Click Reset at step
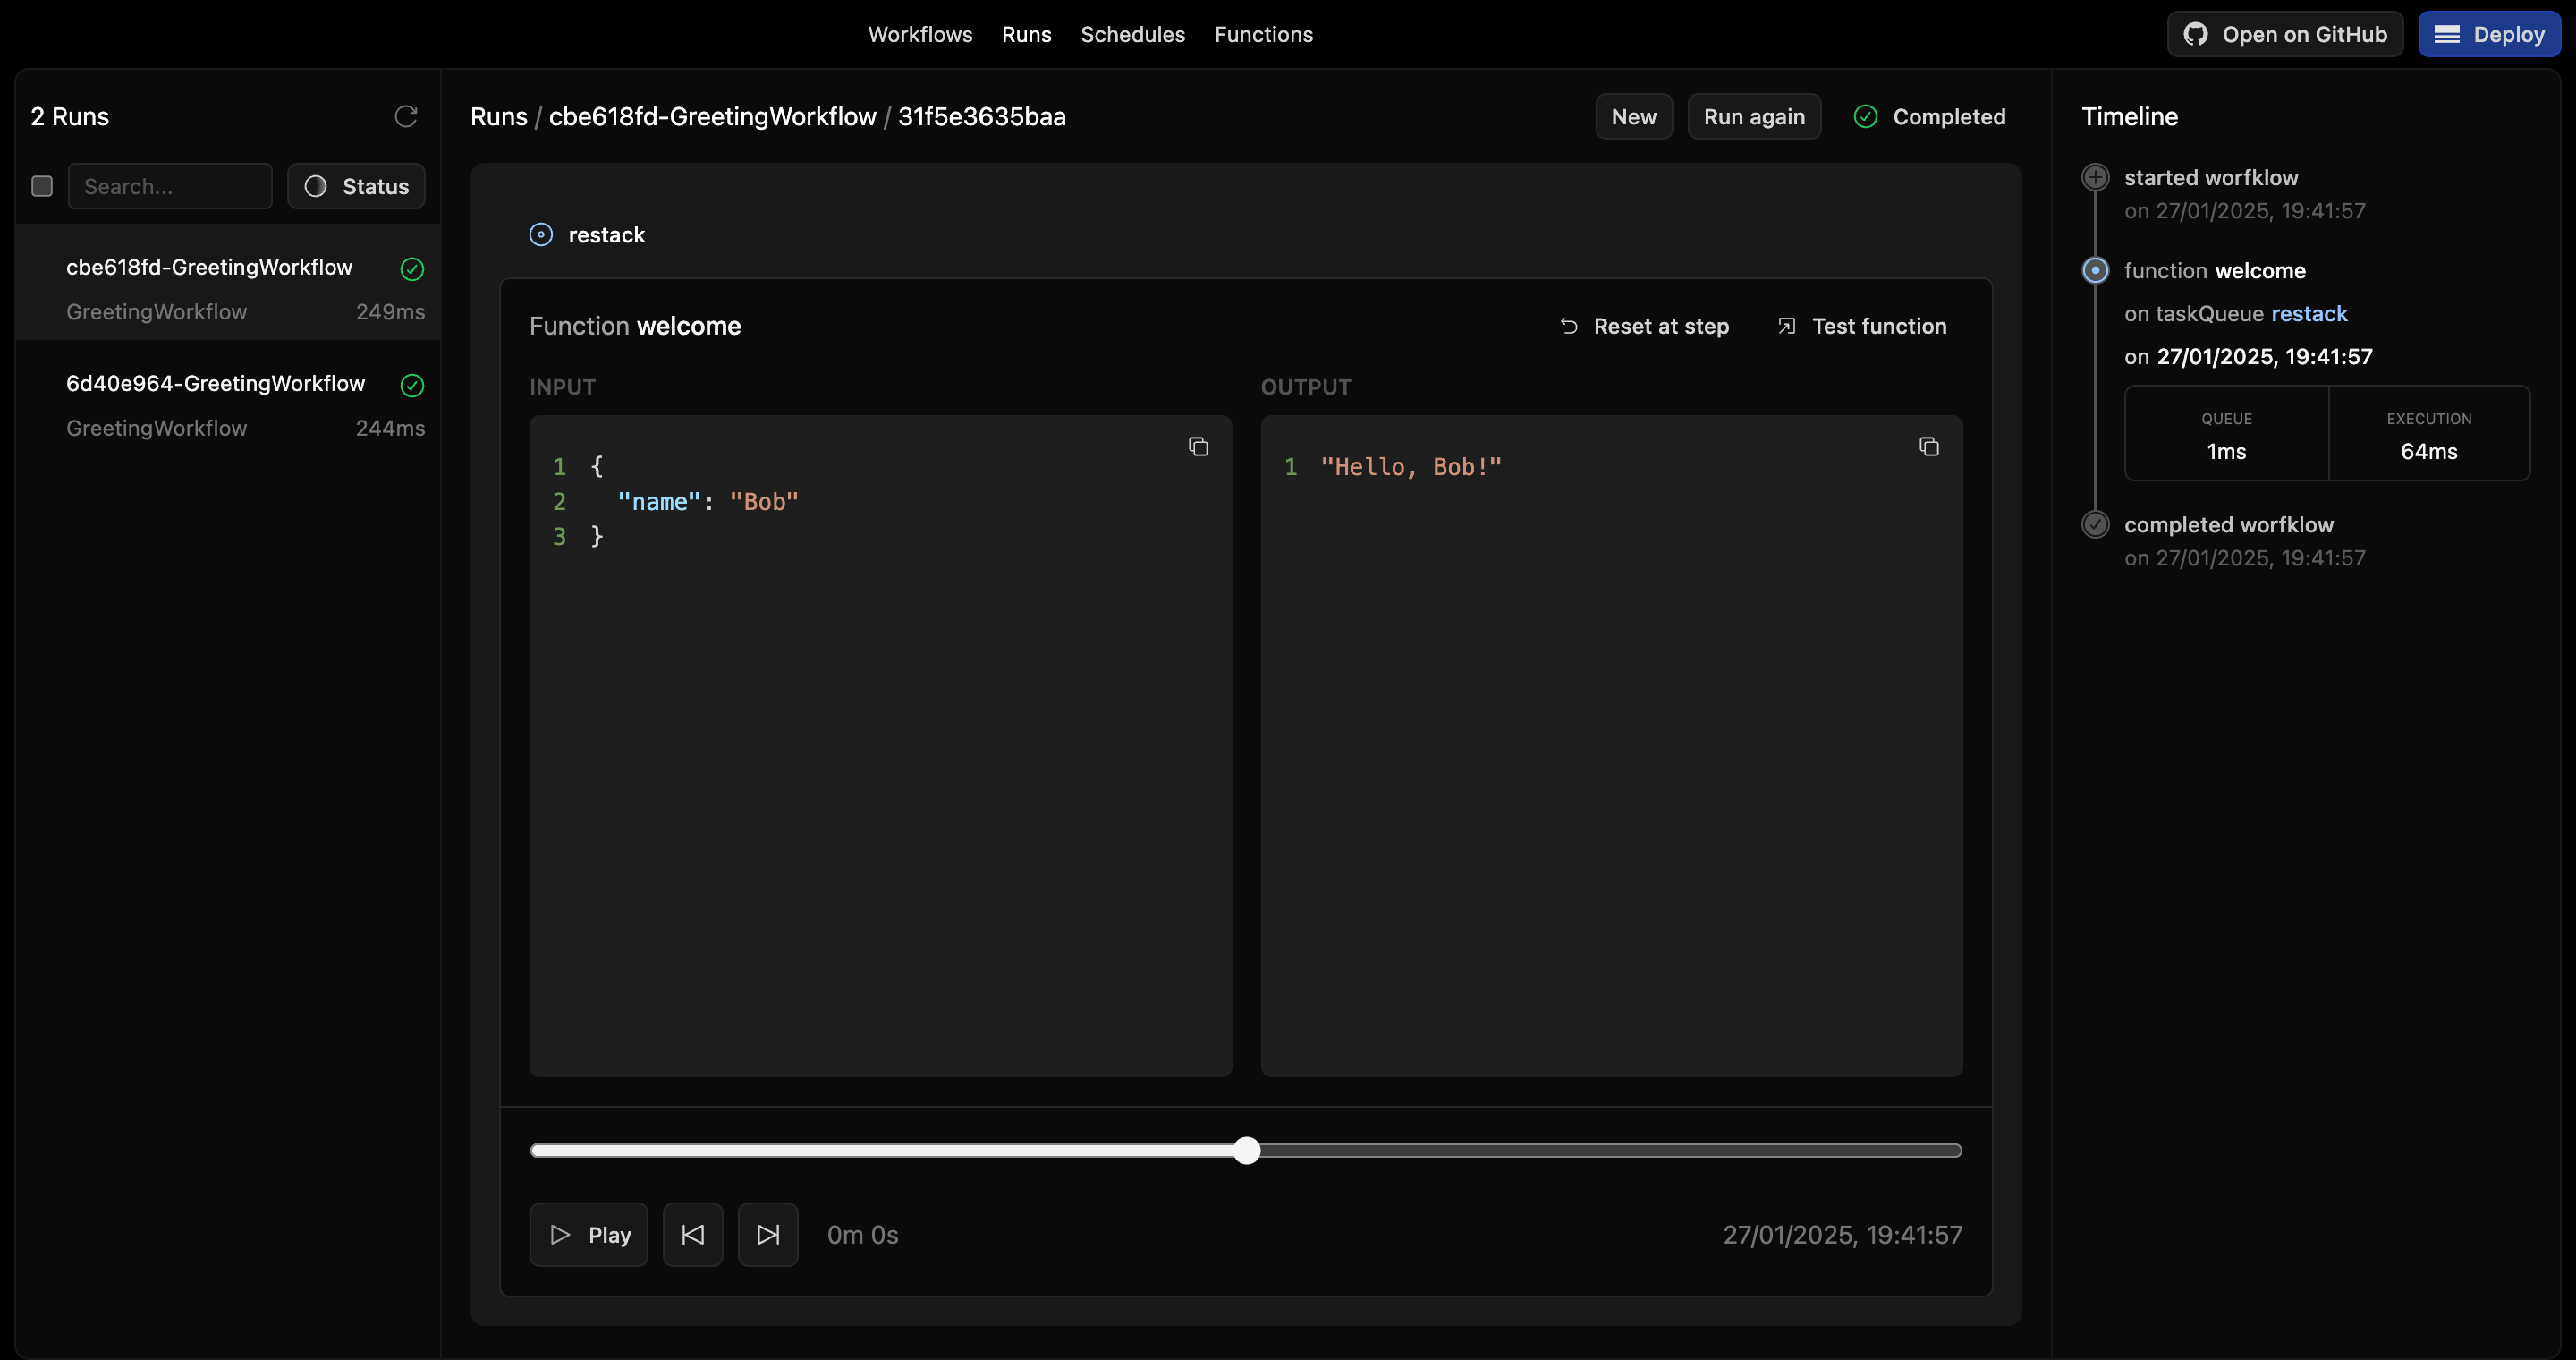 [1644, 326]
